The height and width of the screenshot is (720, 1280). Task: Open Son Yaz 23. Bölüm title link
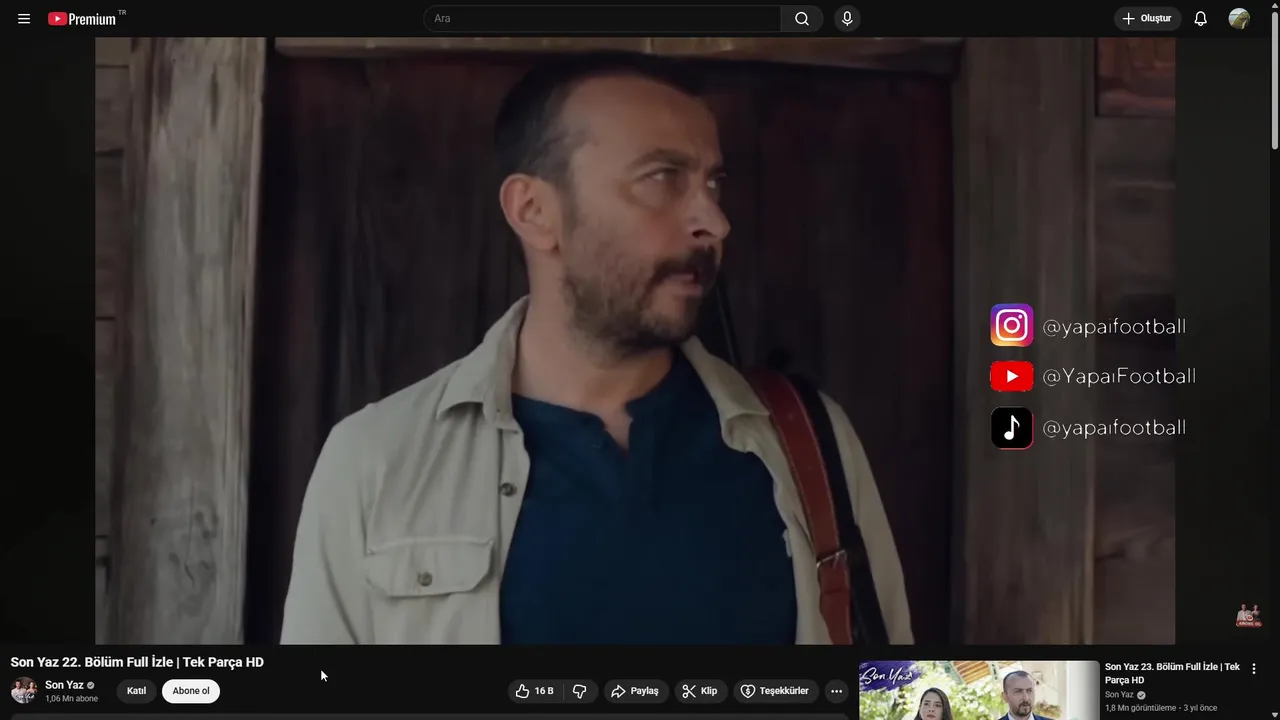coord(1172,673)
